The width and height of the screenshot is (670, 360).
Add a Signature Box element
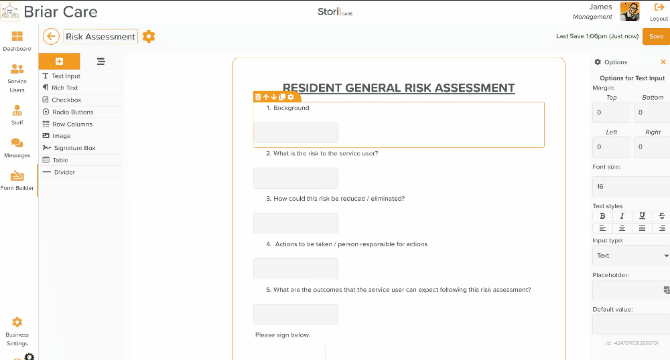click(81, 148)
